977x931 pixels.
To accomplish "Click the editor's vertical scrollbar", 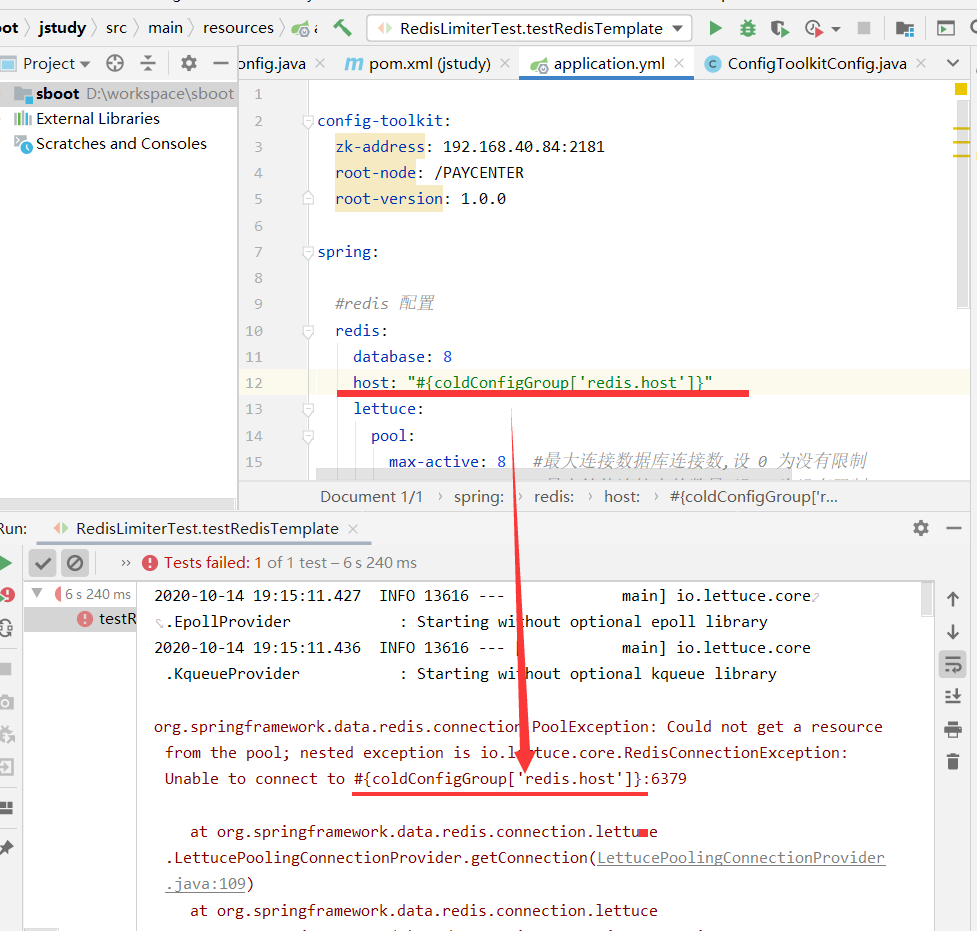I will pyautogui.click(x=962, y=206).
